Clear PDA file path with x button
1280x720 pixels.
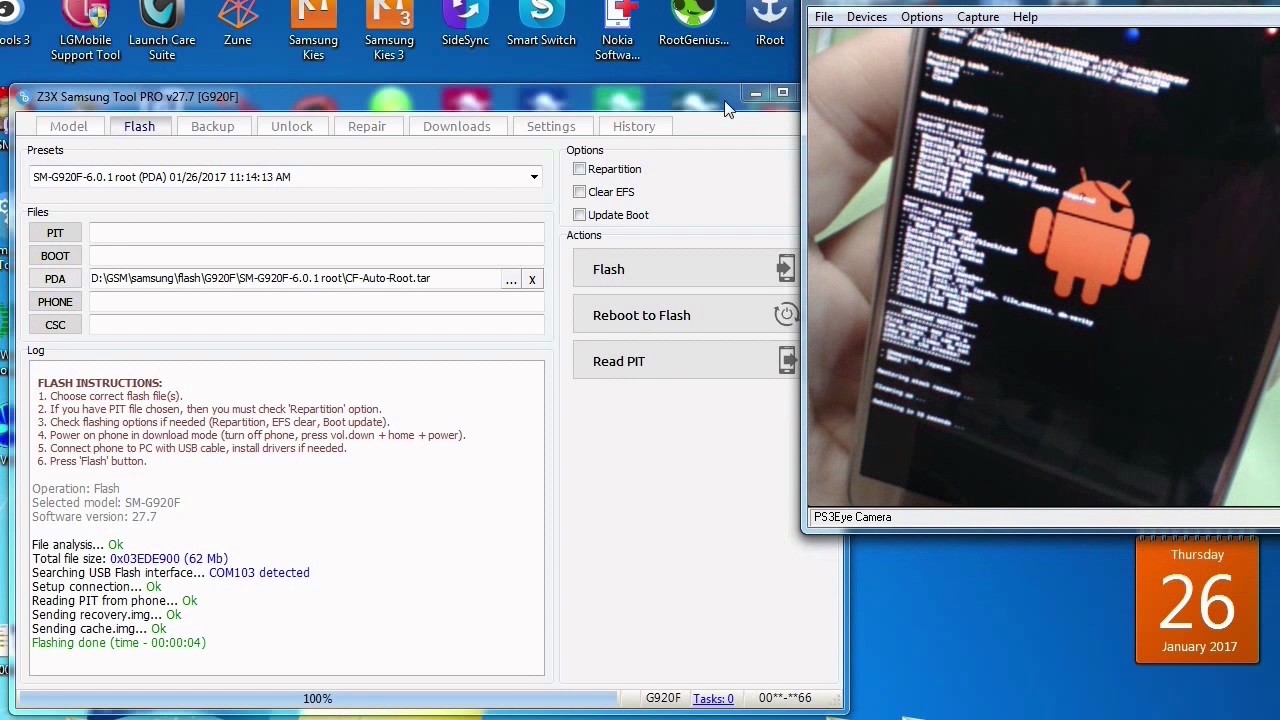pyautogui.click(x=532, y=279)
